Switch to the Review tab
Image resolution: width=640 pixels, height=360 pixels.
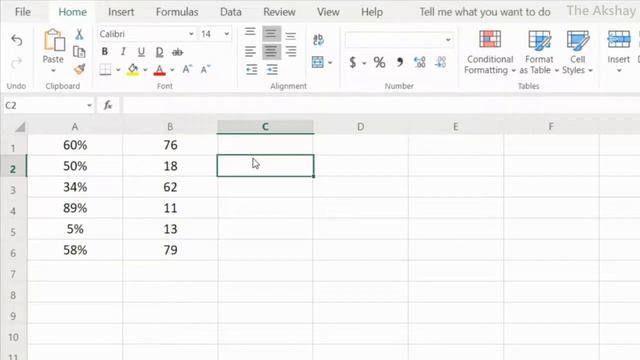(279, 12)
